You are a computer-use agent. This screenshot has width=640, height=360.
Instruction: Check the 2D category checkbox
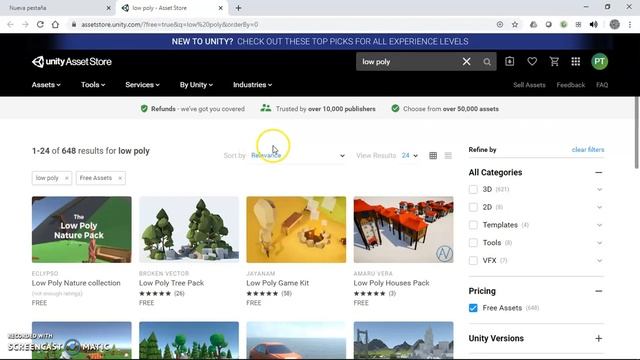473,207
